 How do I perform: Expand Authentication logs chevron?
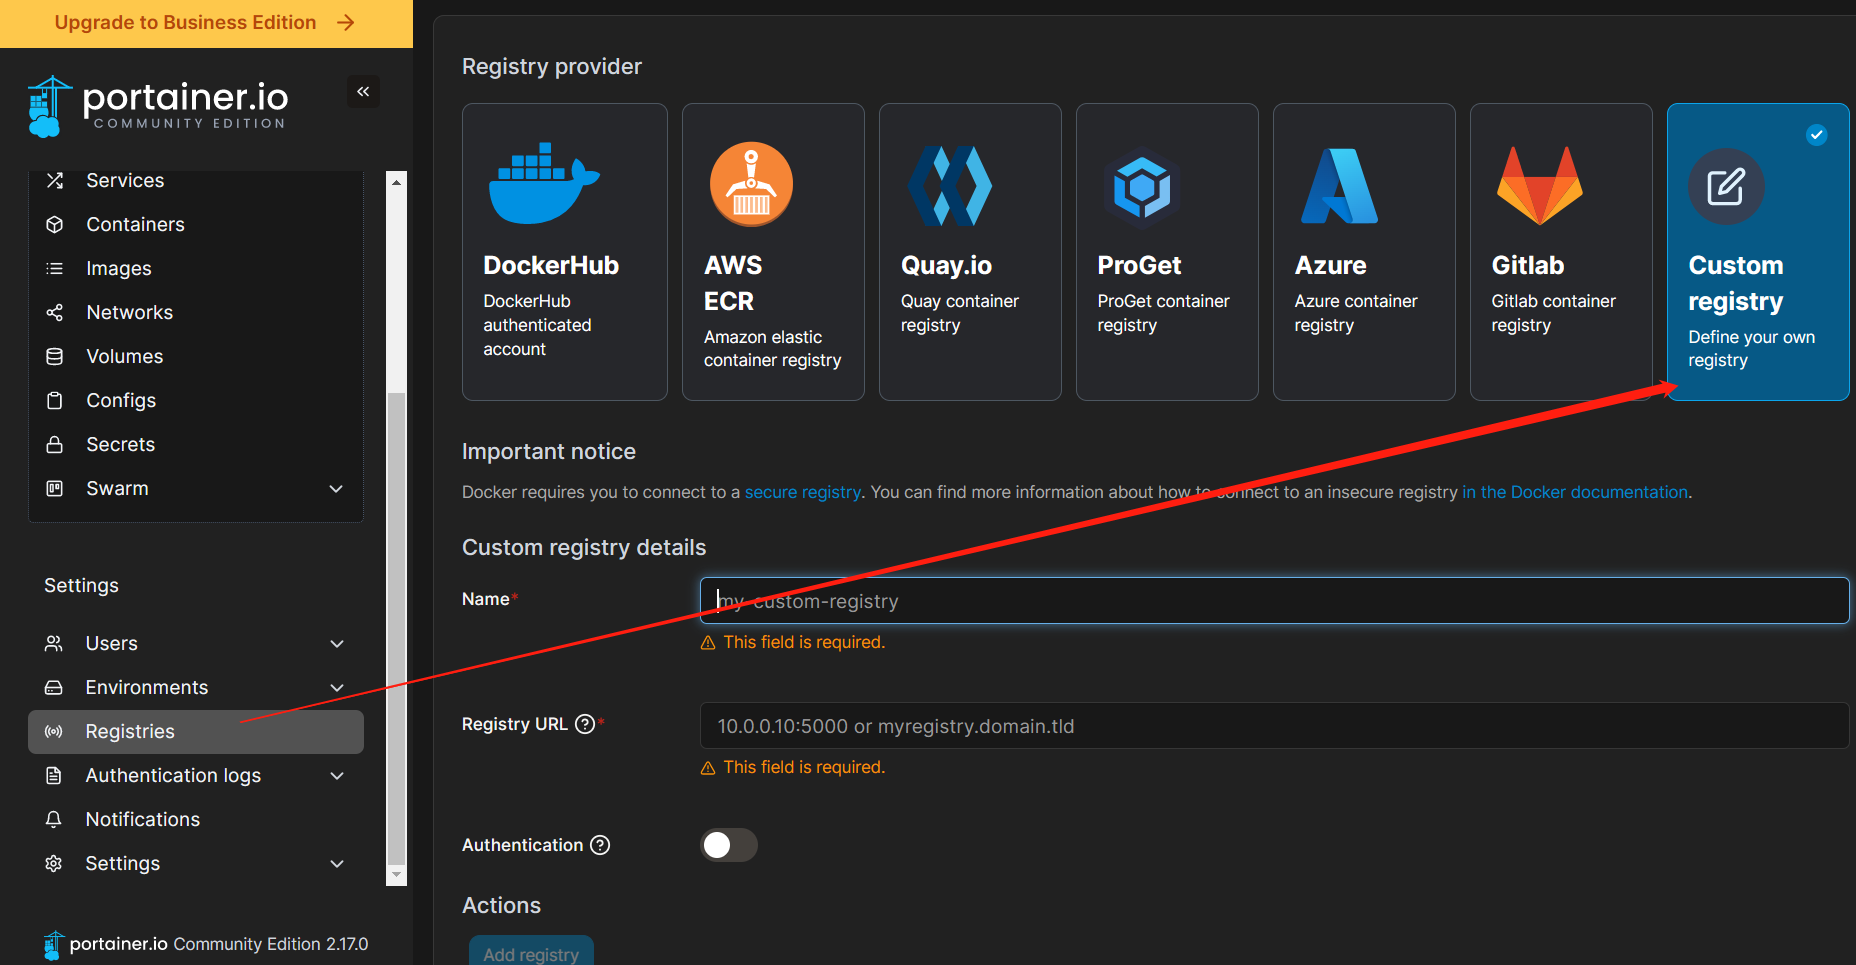click(337, 776)
